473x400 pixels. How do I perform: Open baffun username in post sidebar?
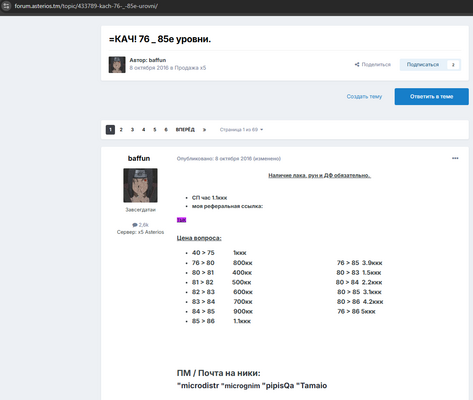point(139,158)
